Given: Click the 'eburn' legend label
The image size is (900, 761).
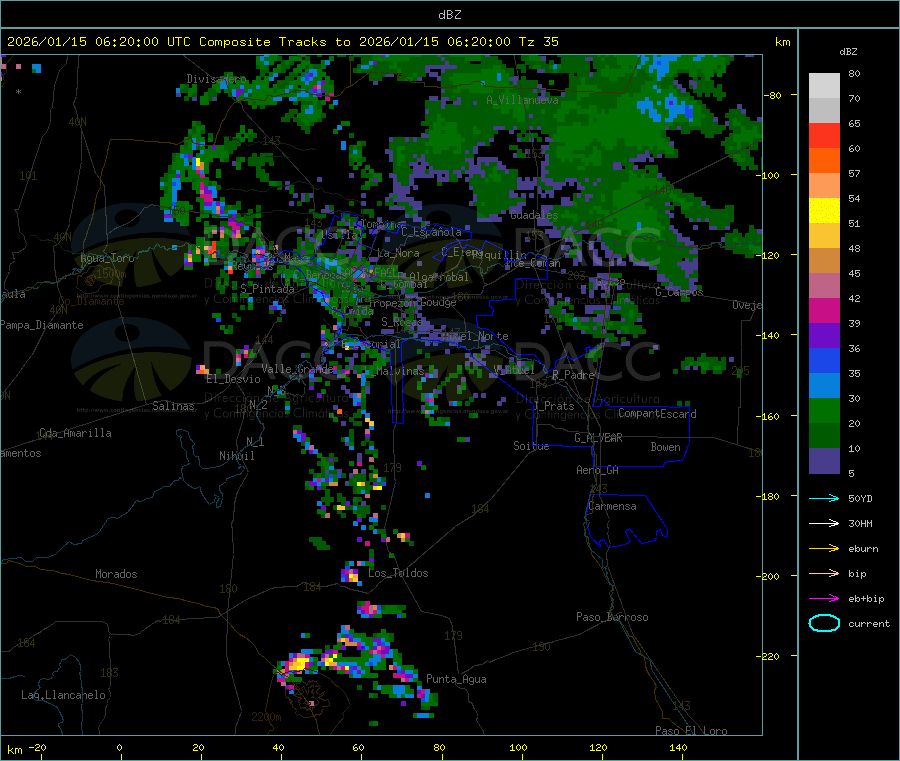Looking at the screenshot, I should pyautogui.click(x=863, y=549).
